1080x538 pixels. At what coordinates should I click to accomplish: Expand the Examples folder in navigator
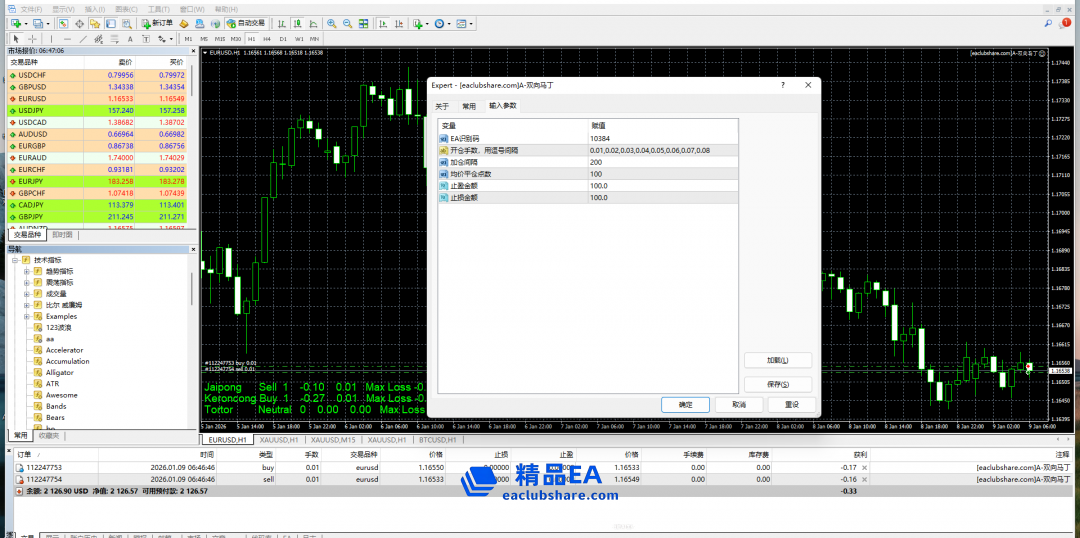pos(26,316)
